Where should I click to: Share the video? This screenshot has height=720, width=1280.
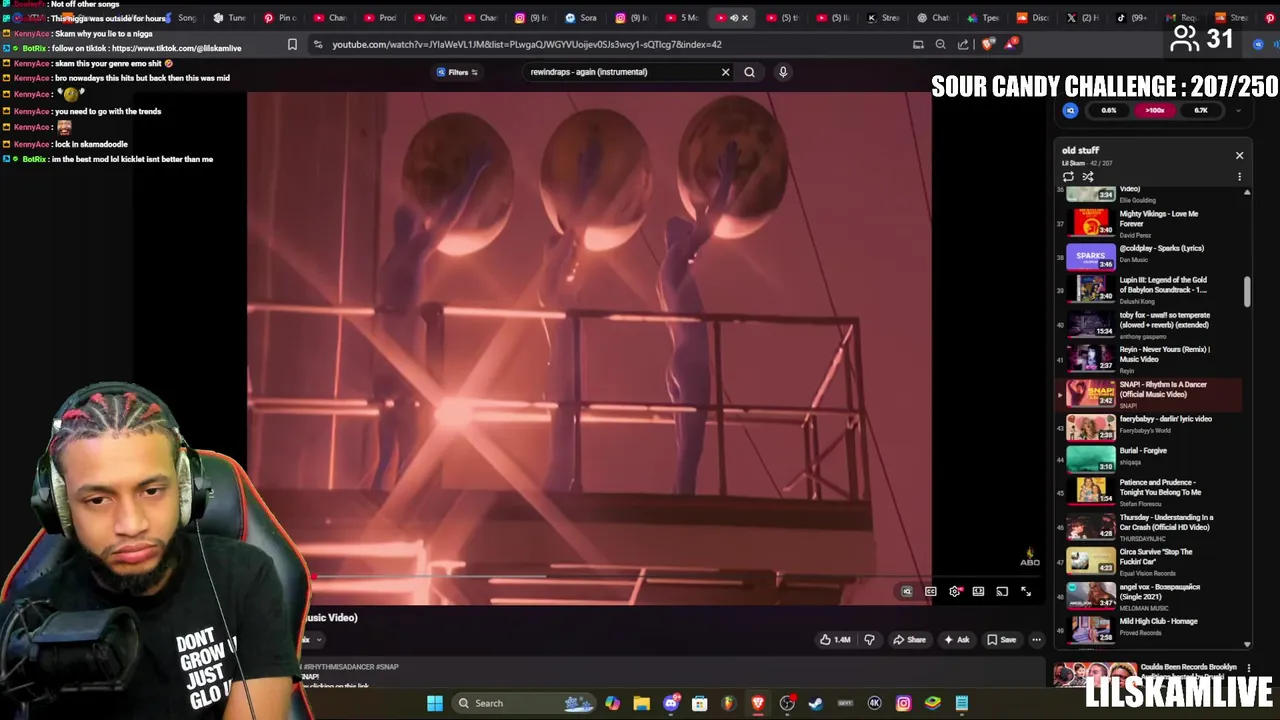click(909, 640)
